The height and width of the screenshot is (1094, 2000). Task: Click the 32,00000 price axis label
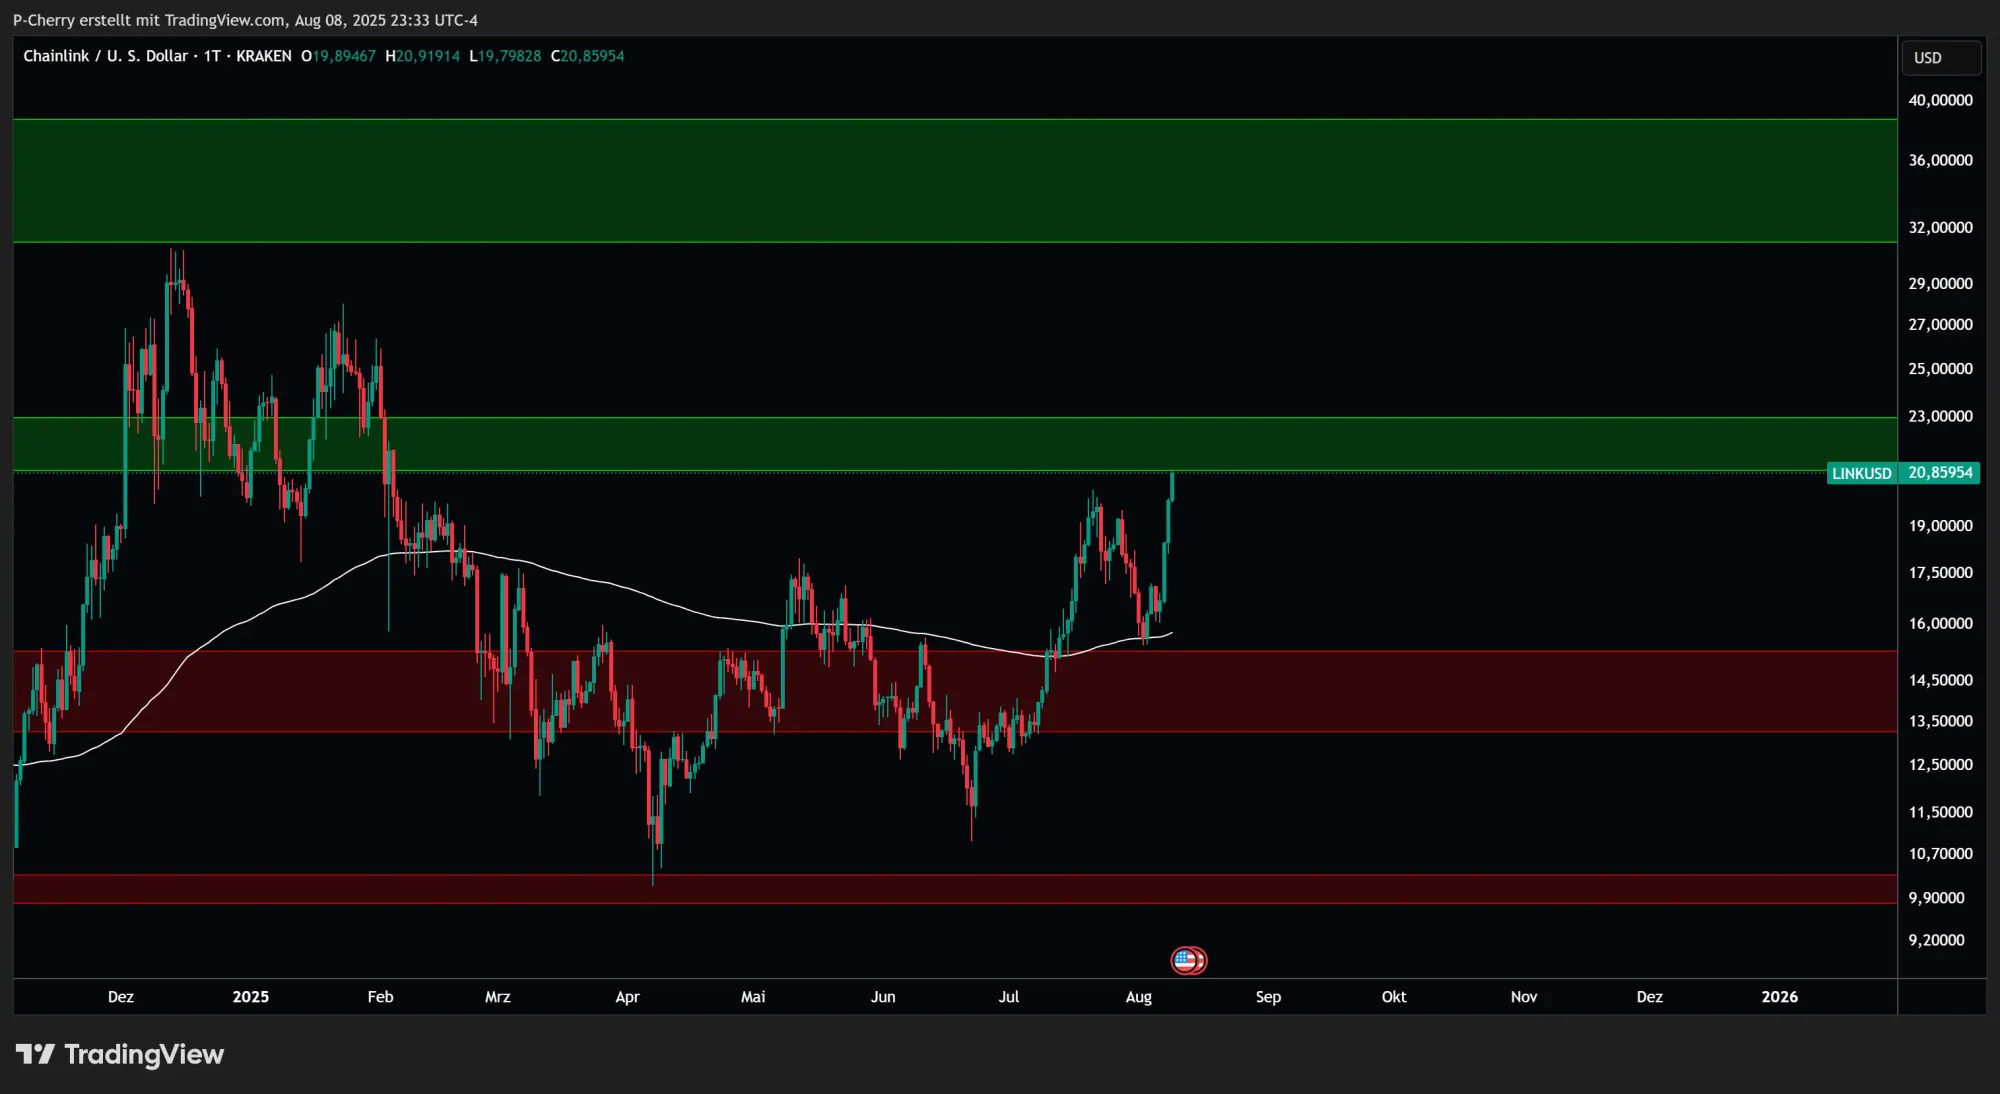pyautogui.click(x=1940, y=228)
